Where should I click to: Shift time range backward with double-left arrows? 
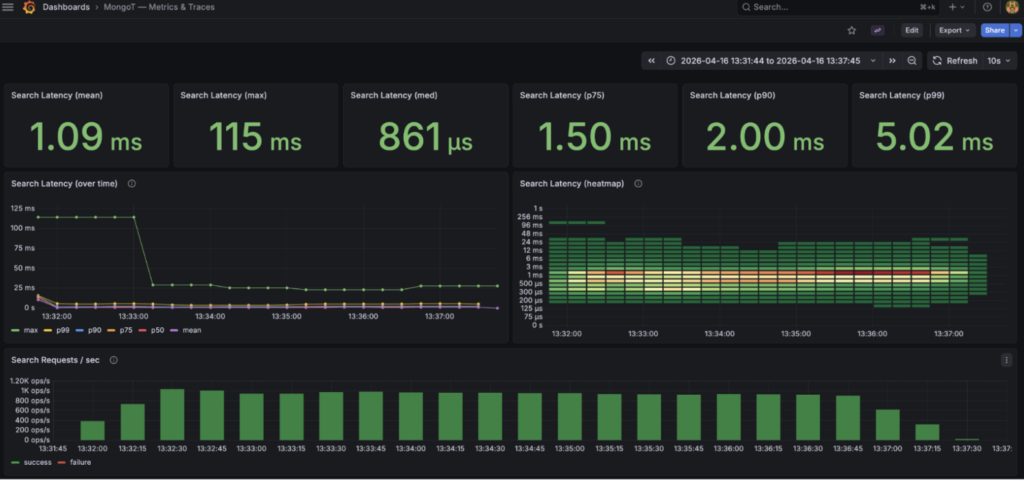tap(651, 61)
